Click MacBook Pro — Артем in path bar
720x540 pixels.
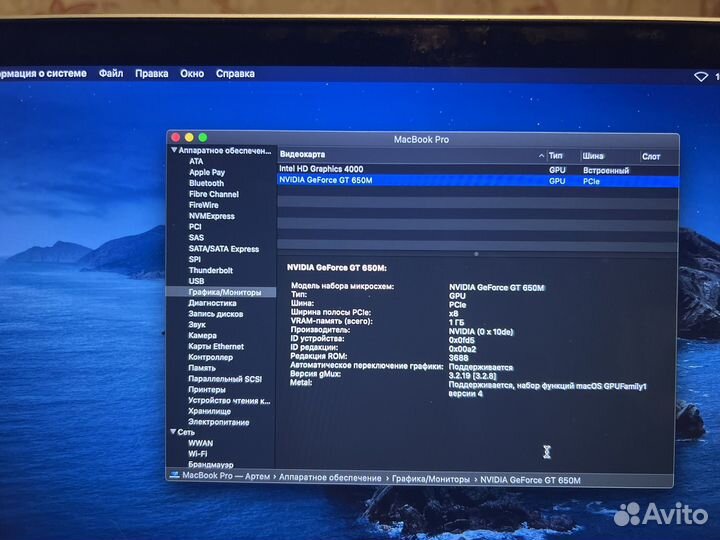226,476
